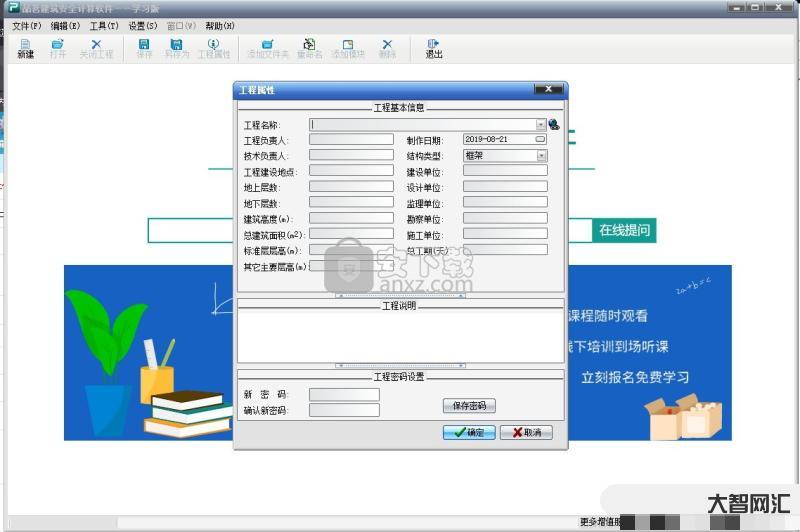The height and width of the screenshot is (532, 800).
Task: Click the 重命名 (Rename) toolbar icon
Action: 310,48
